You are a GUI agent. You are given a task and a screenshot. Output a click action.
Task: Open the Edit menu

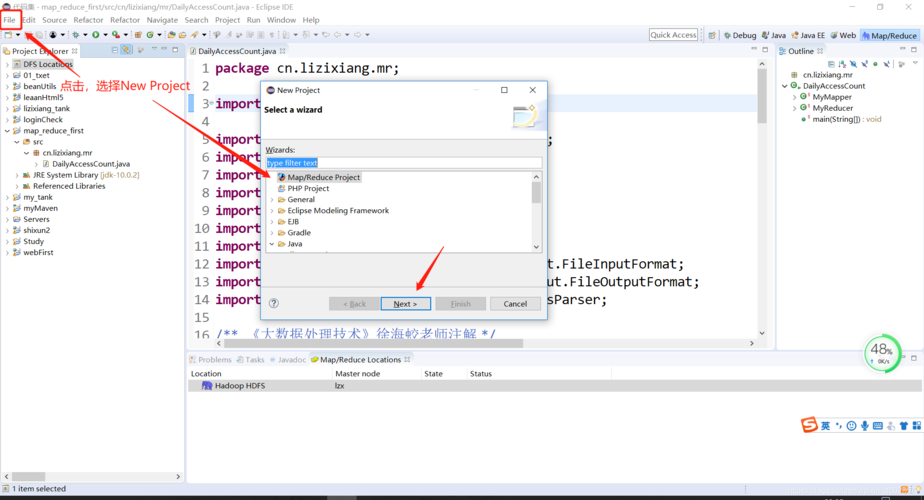[x=29, y=20]
